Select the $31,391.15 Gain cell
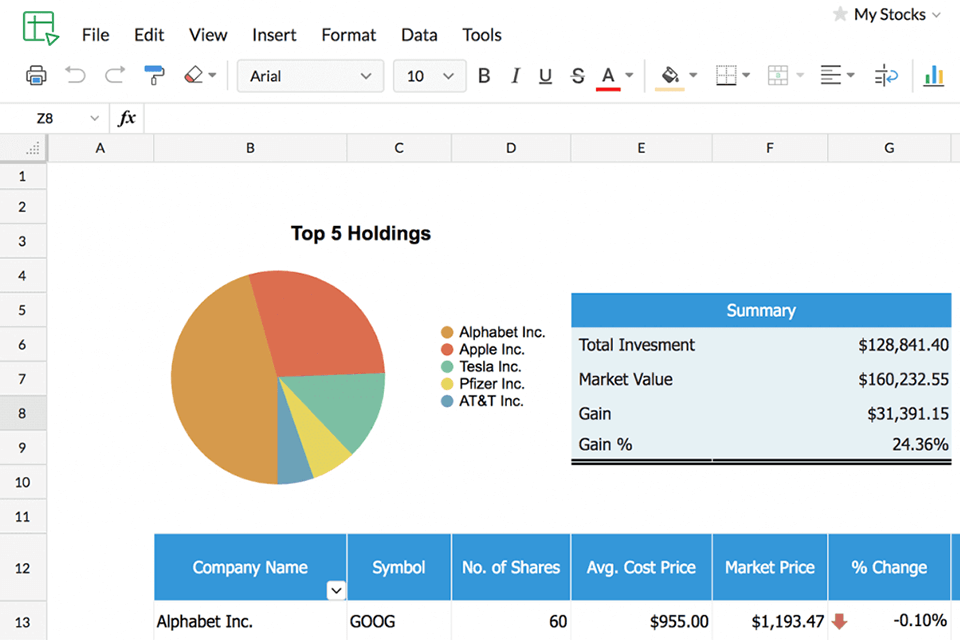960x640 pixels. pos(908,414)
